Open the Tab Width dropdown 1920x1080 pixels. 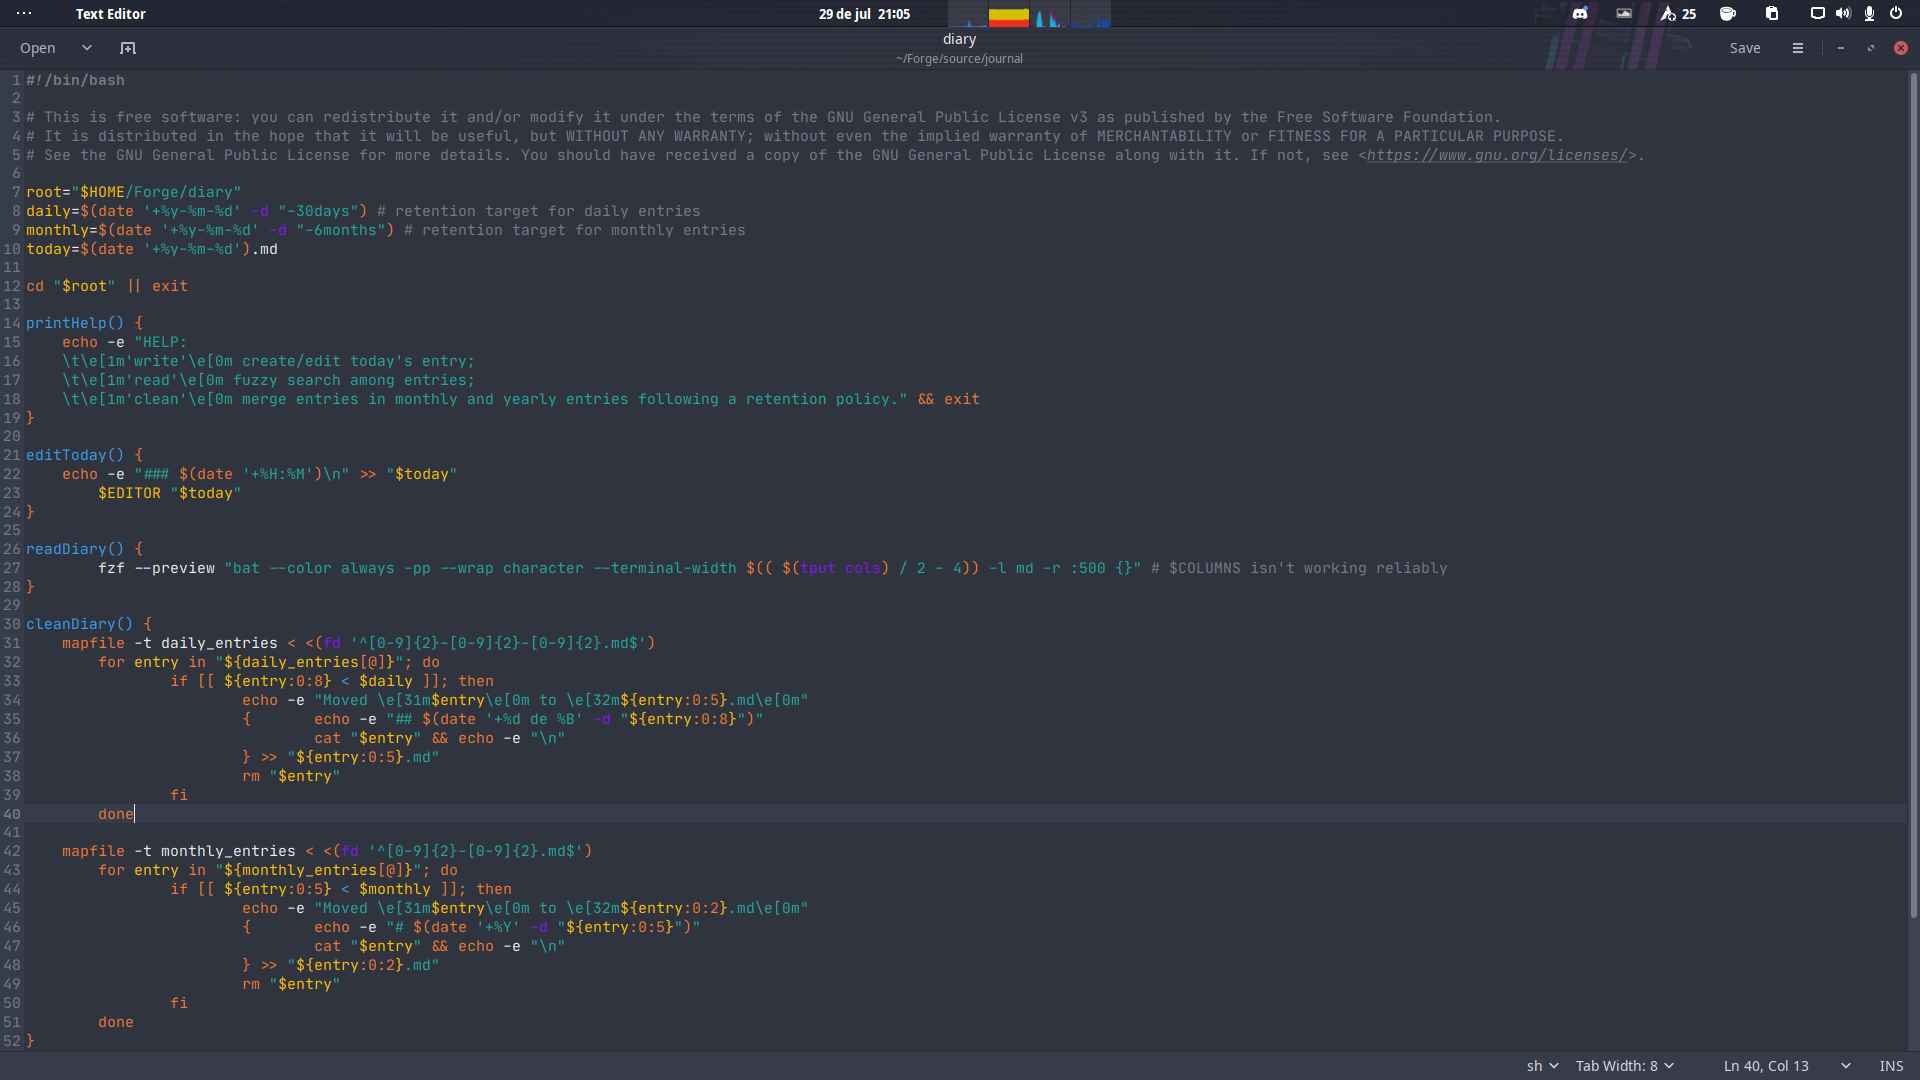1624,1066
